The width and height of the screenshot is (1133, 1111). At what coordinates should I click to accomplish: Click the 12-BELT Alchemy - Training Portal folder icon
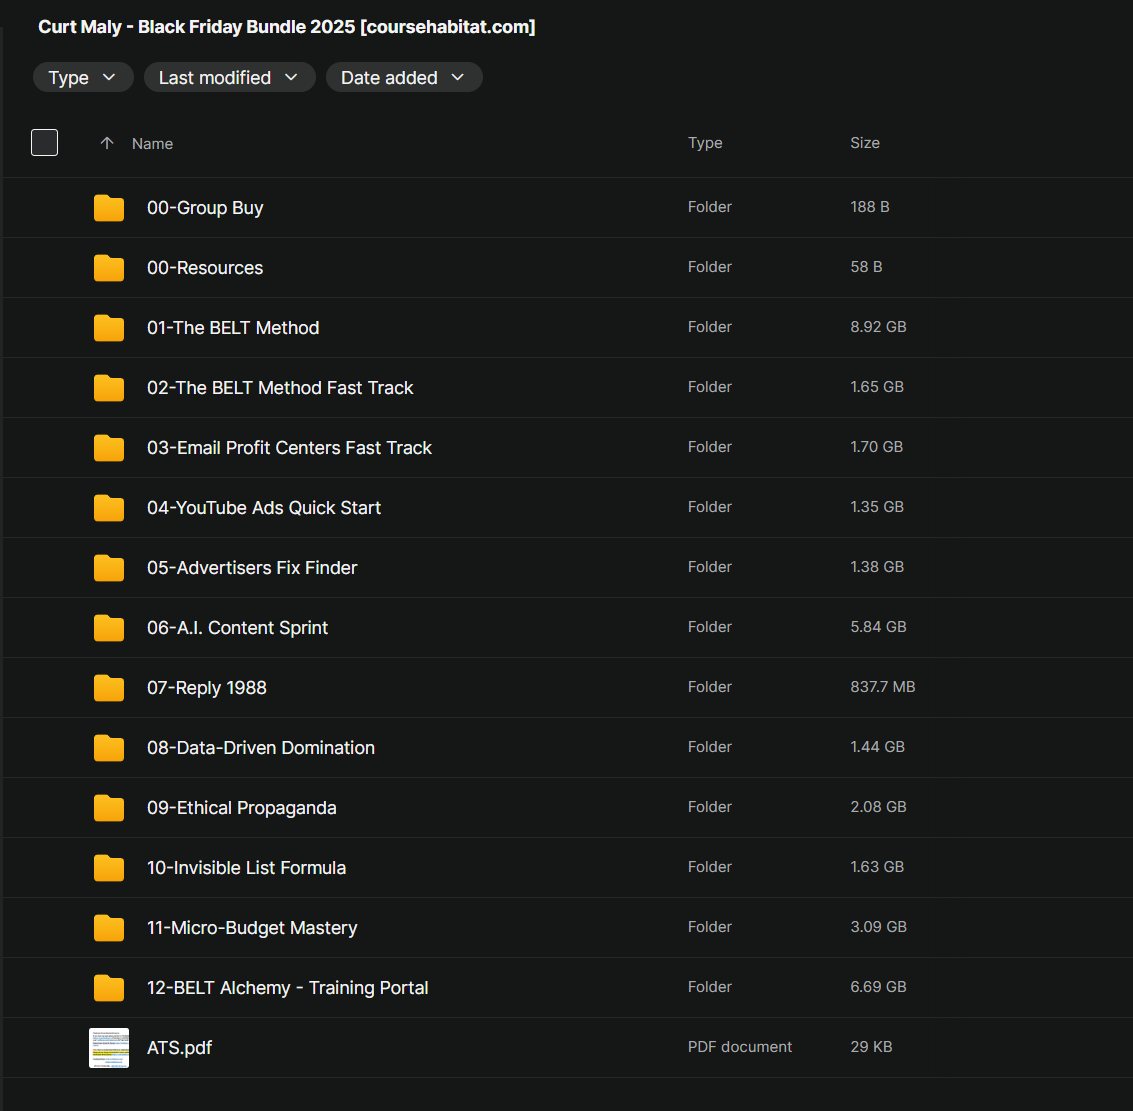point(109,987)
